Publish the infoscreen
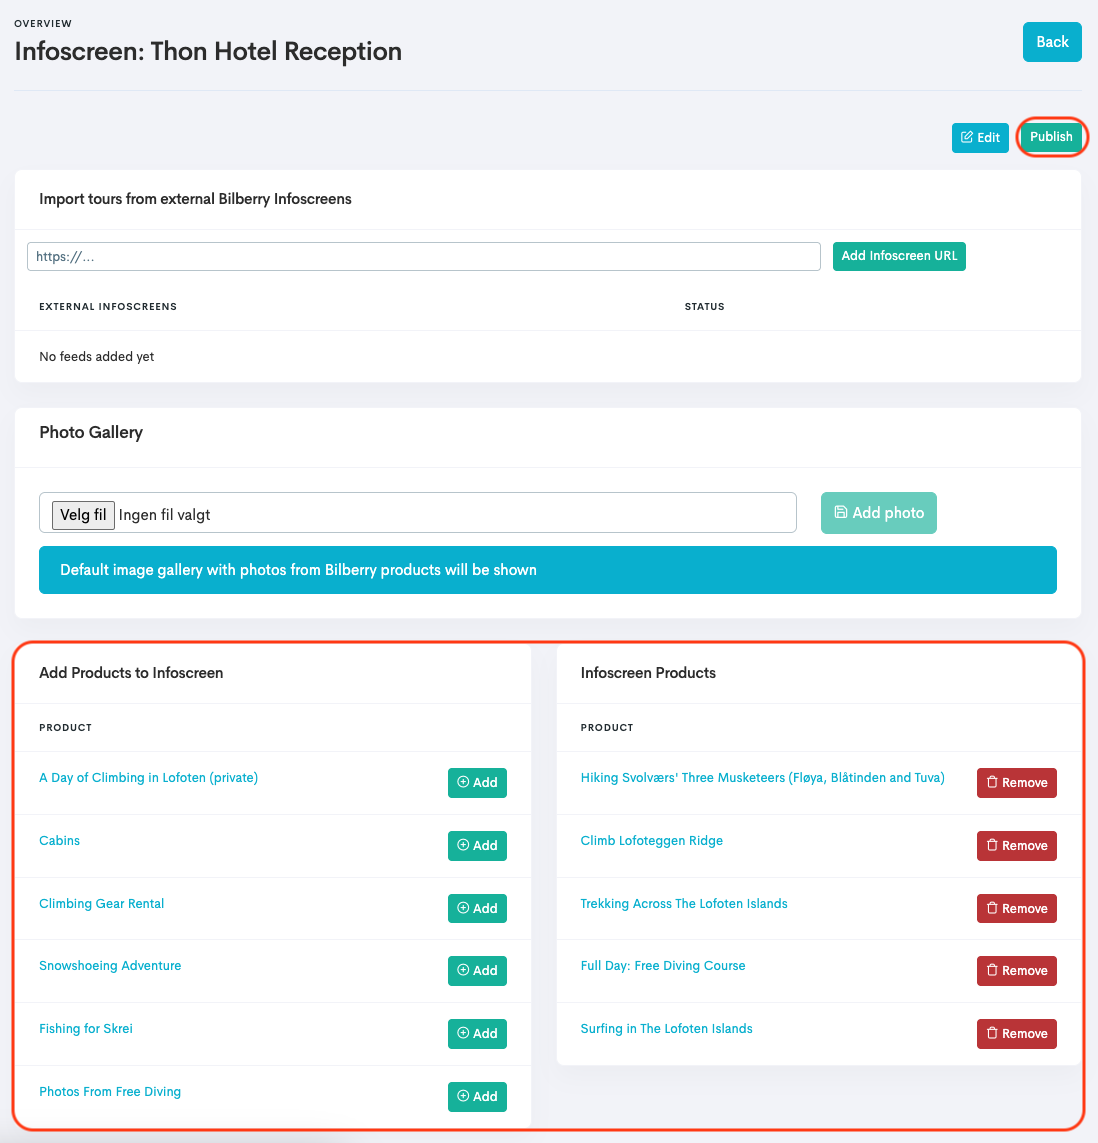 tap(1050, 137)
